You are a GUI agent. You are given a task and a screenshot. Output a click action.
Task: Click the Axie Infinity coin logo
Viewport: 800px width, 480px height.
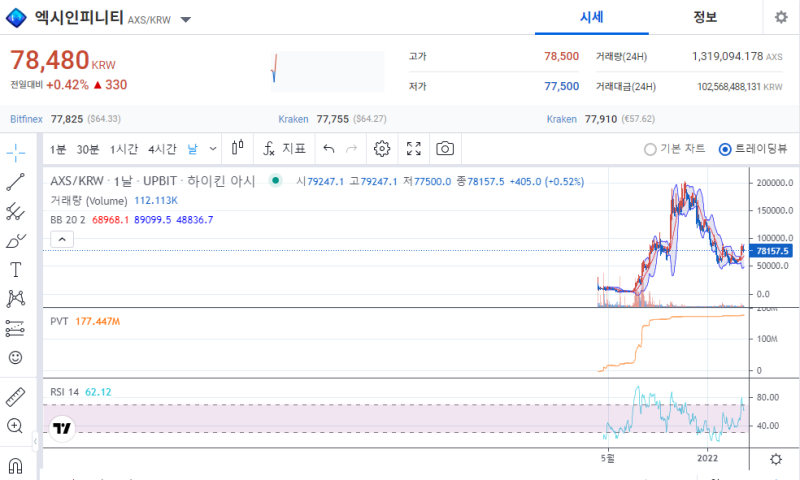(16, 18)
